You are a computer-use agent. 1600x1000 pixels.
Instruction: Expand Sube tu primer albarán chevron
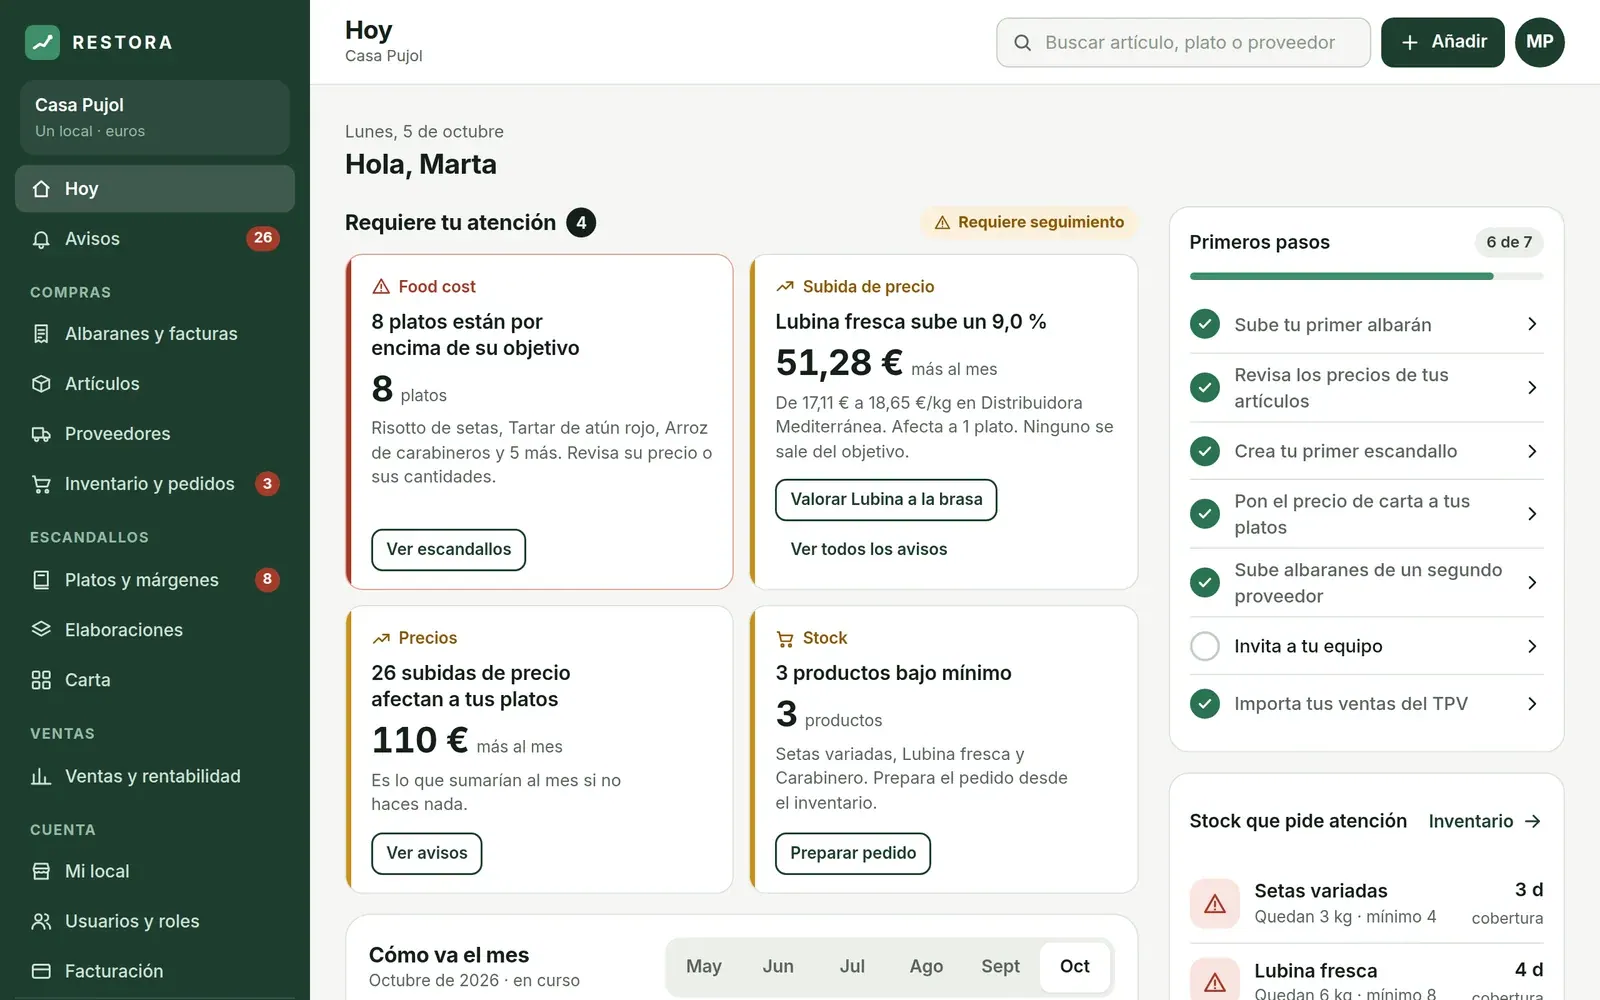(1532, 324)
